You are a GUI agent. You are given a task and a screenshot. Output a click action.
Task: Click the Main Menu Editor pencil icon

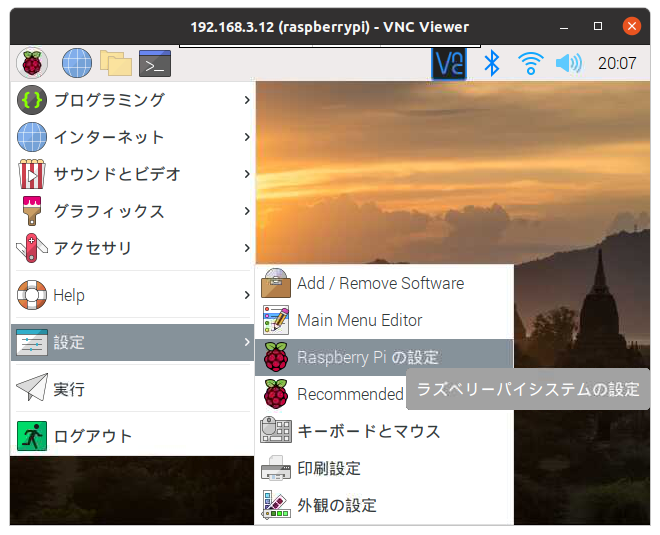276,320
